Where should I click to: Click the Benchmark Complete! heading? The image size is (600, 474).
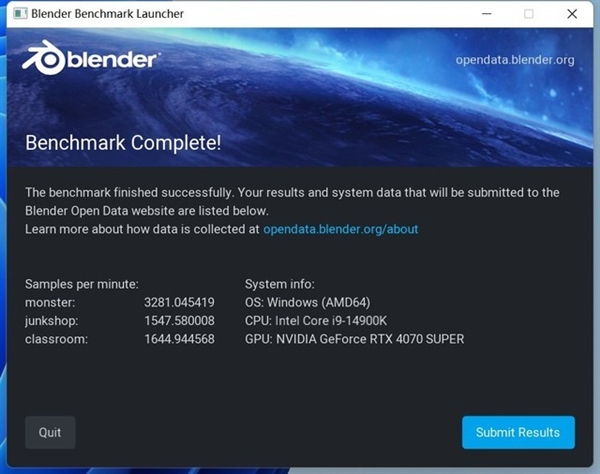[122, 142]
